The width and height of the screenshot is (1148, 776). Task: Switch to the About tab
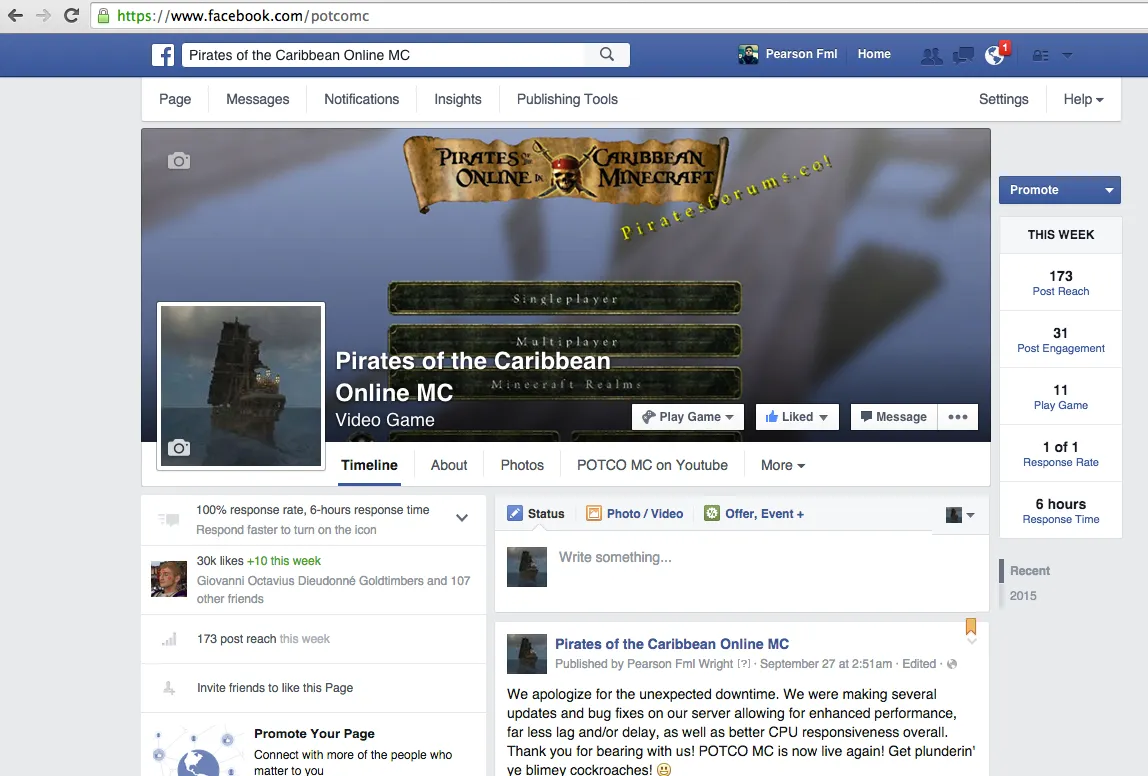pos(449,465)
